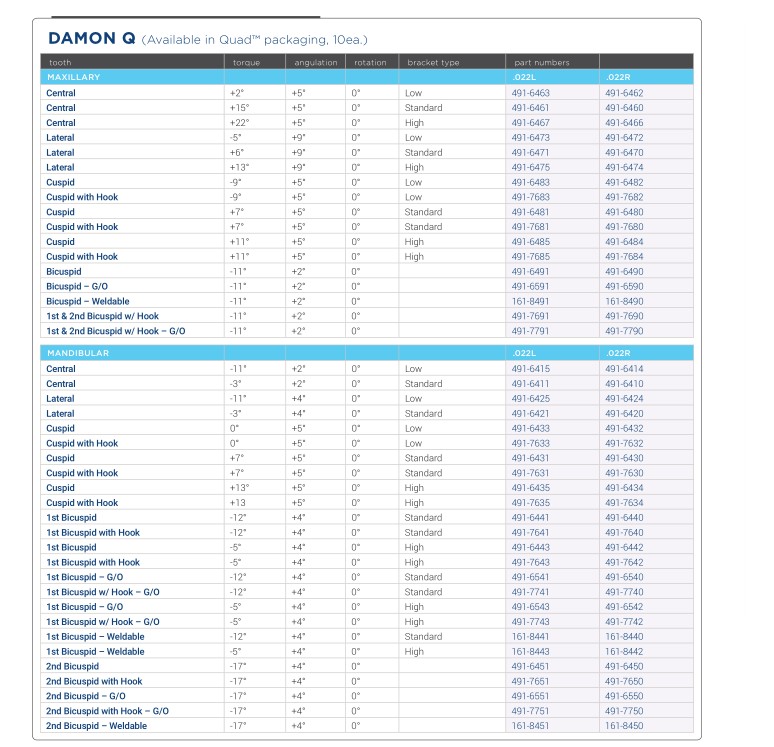Image resolution: width=774 pixels, height=747 pixels.
Task: Click part number 491-6411
Action: click(531, 384)
